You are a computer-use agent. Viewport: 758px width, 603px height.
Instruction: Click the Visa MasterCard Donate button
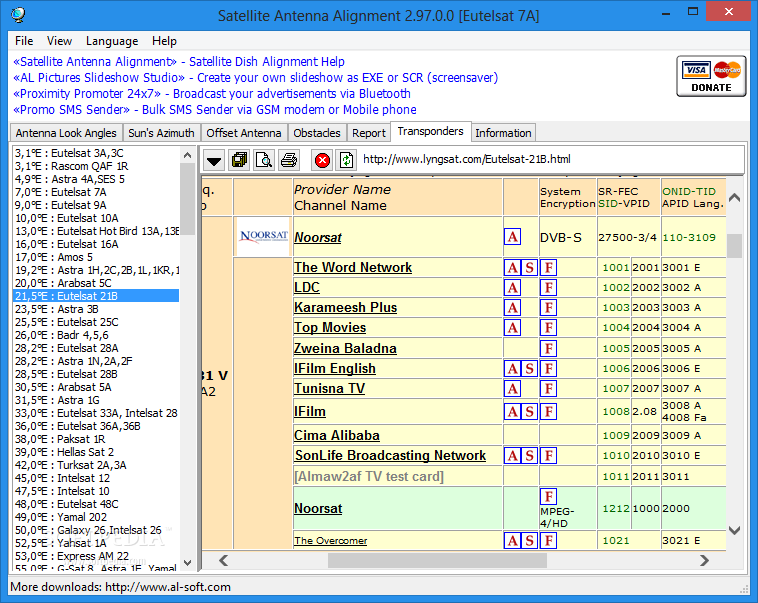coord(711,76)
